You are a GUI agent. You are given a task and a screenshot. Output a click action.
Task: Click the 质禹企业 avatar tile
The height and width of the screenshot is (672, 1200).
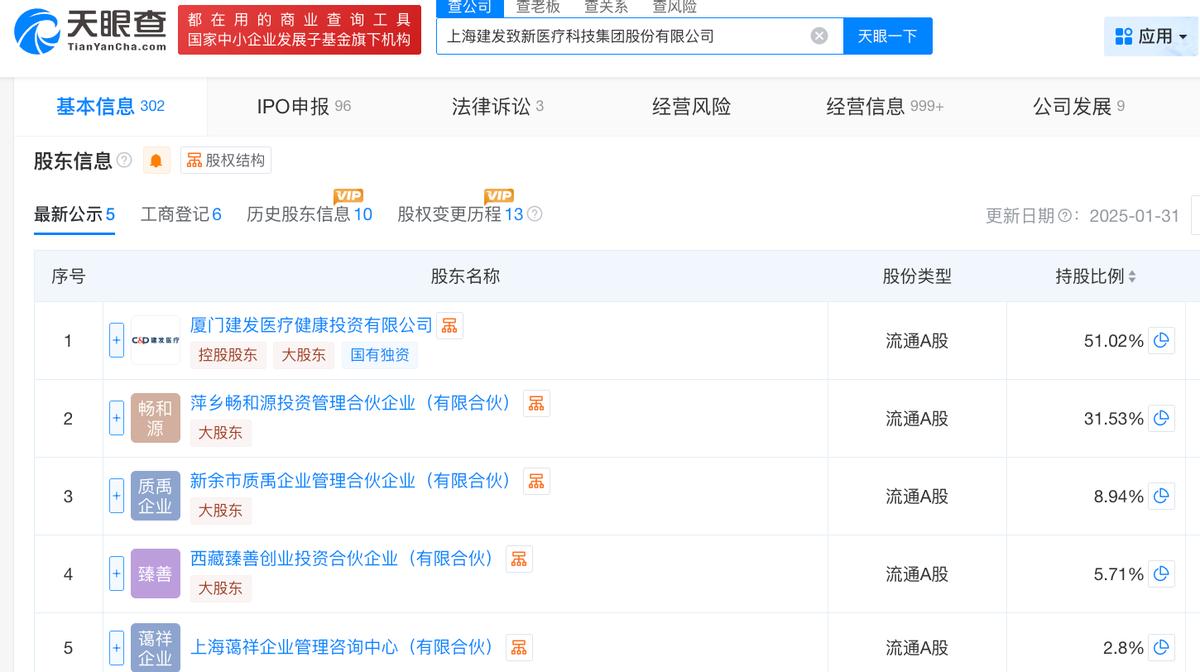click(x=155, y=496)
